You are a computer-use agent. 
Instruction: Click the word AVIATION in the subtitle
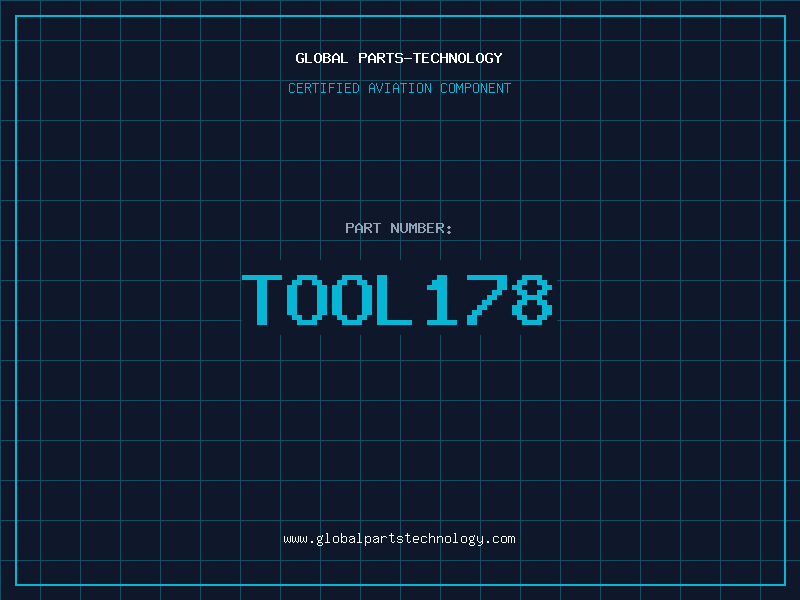point(399,88)
